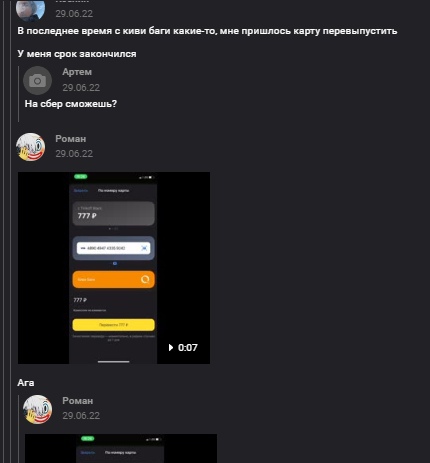Select the message "У меня срок закончился"
This screenshot has height=463, width=430.
pos(77,54)
